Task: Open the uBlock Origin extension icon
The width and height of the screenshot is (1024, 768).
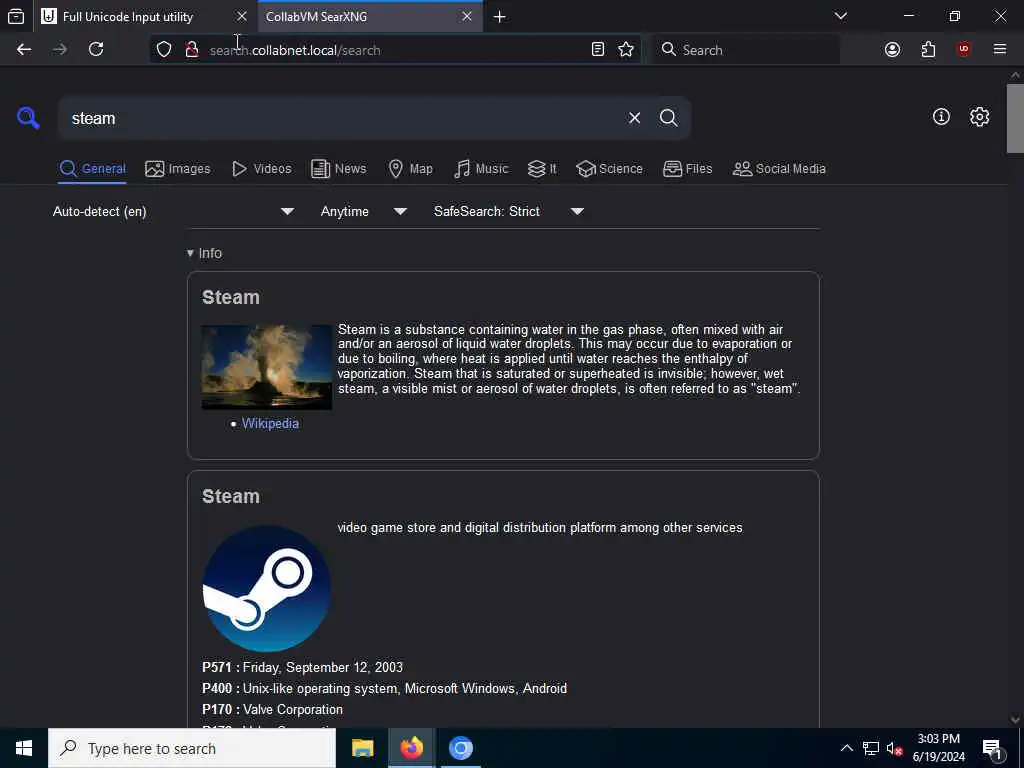Action: click(964, 50)
